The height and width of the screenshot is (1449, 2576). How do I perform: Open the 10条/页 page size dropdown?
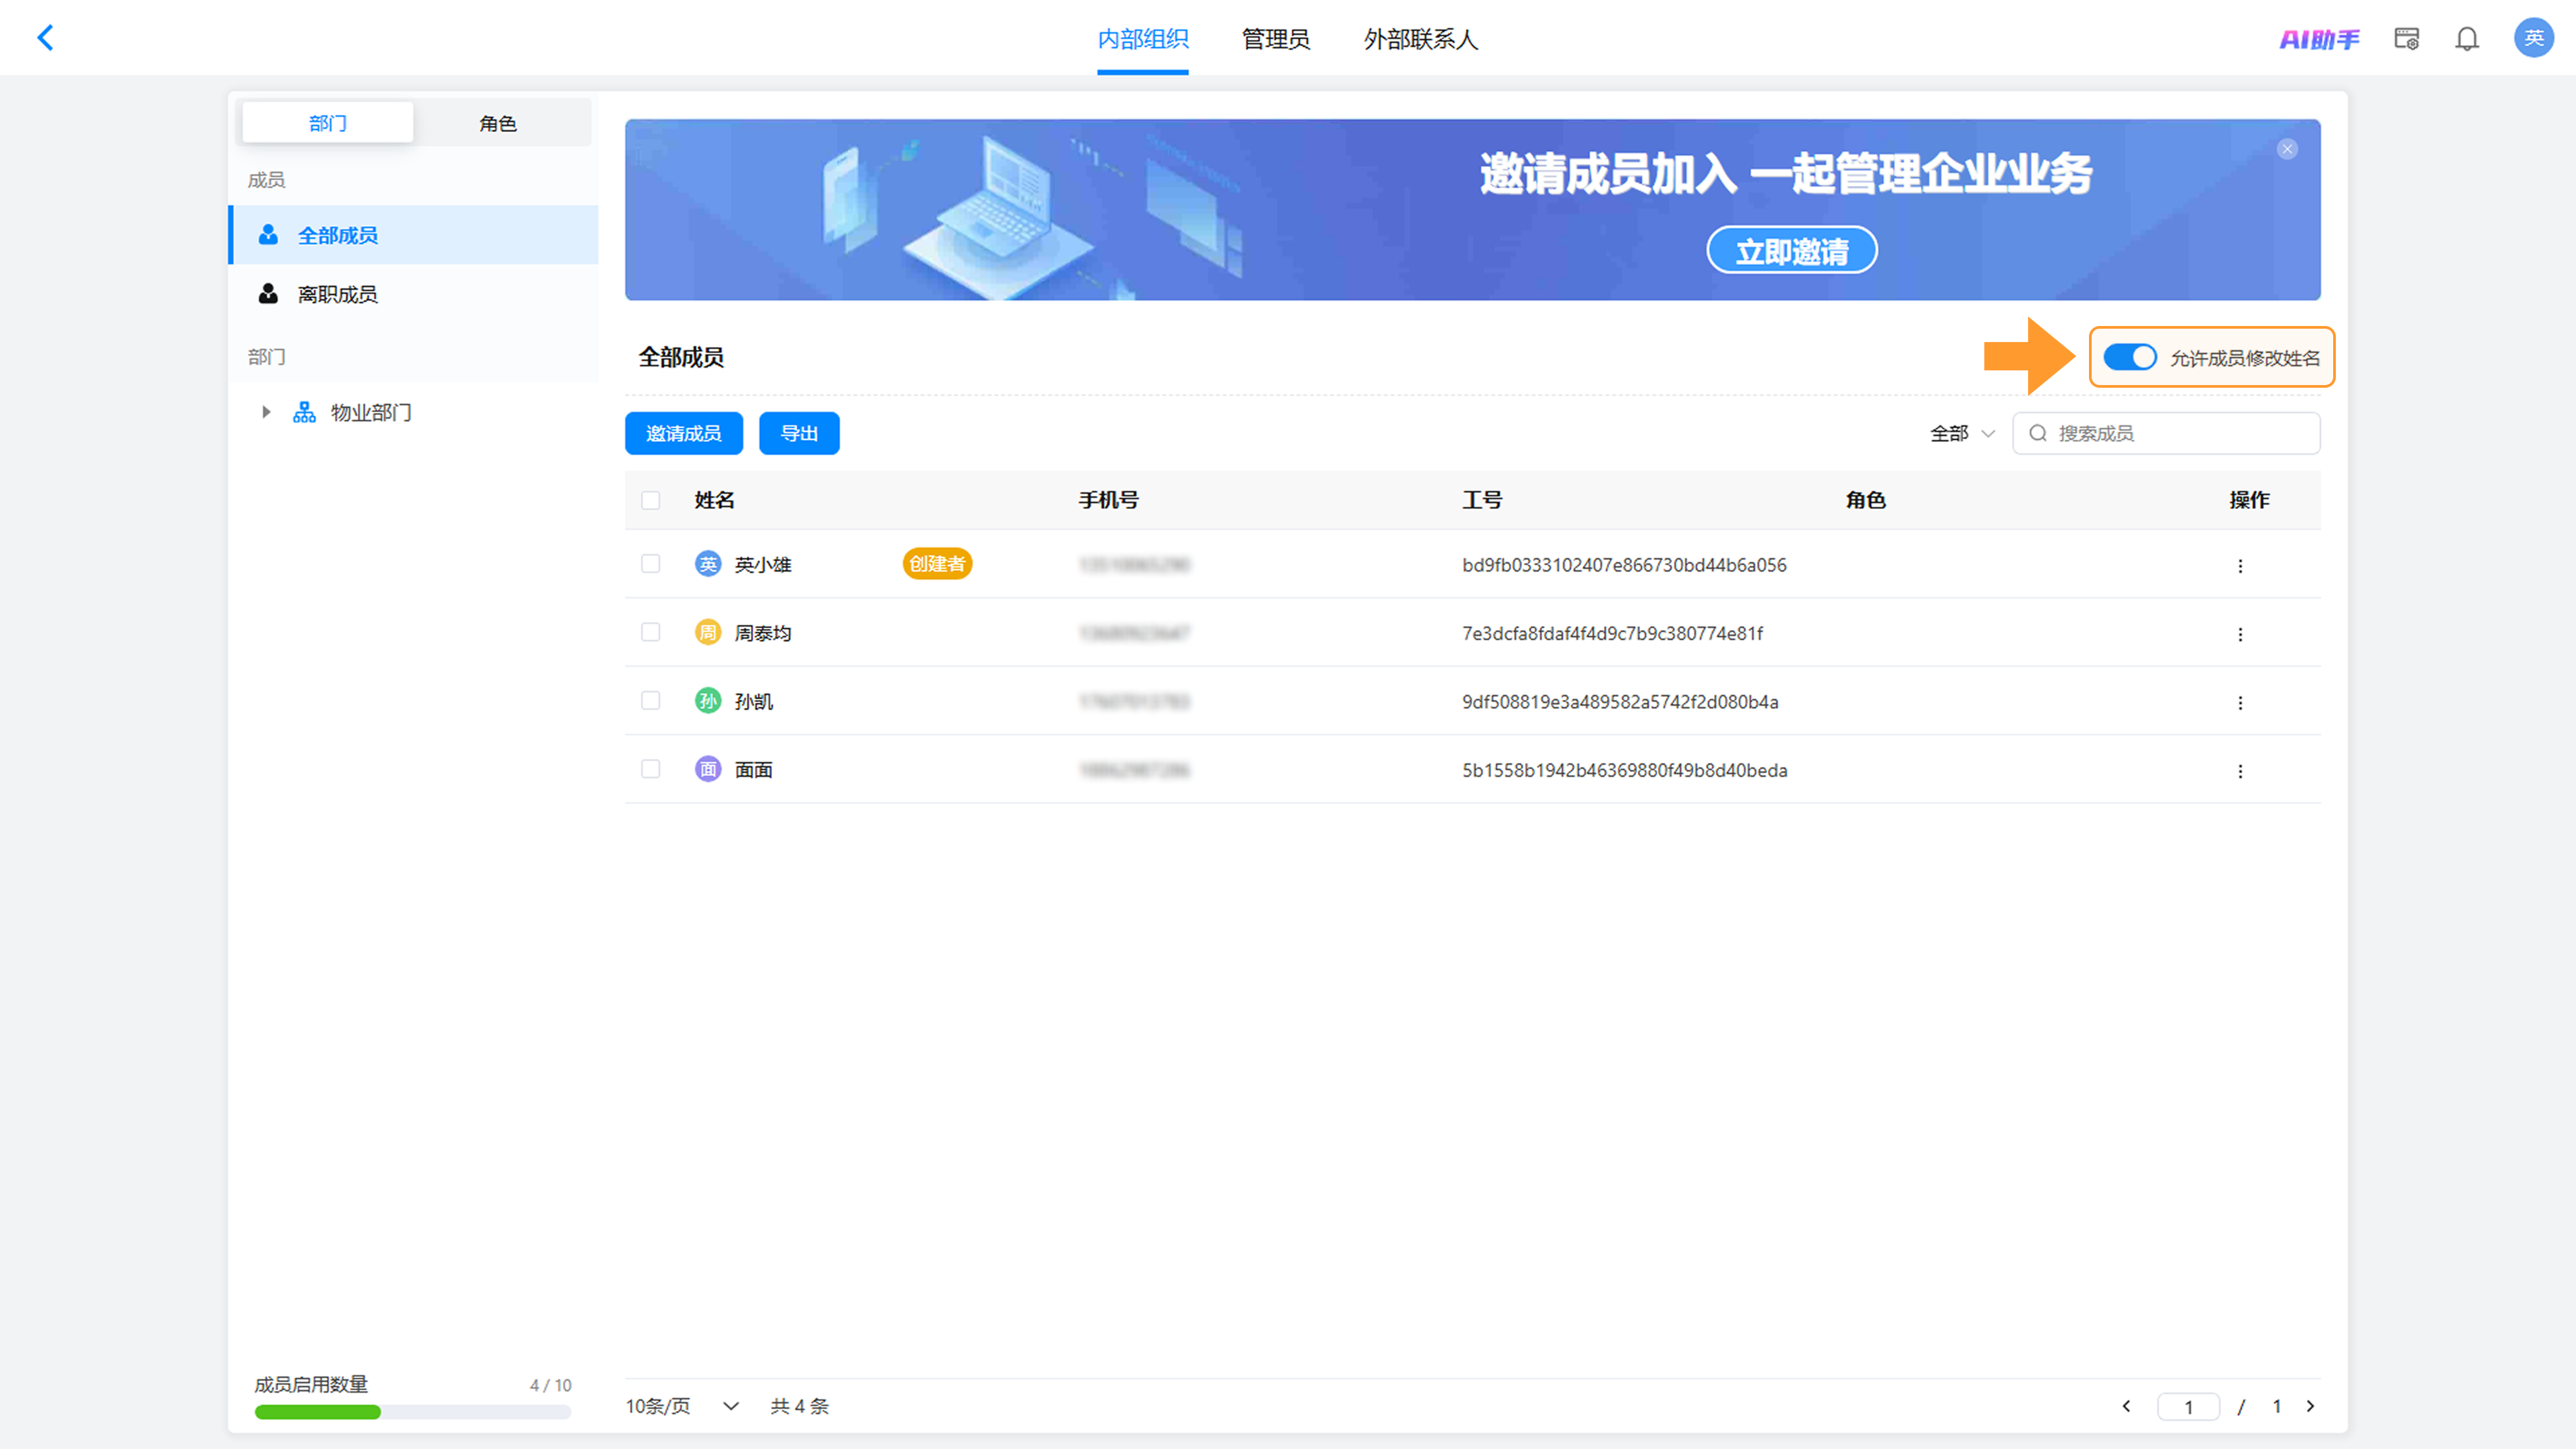683,1406
